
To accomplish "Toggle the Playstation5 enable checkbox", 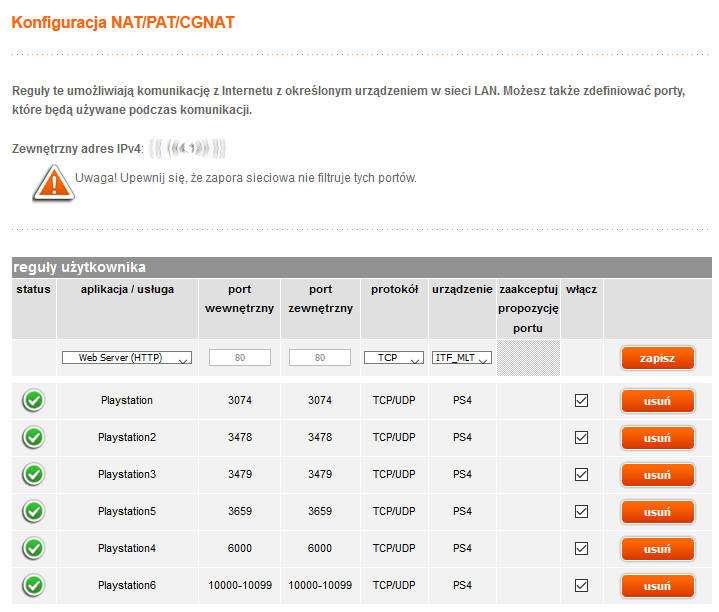I will [x=581, y=511].
